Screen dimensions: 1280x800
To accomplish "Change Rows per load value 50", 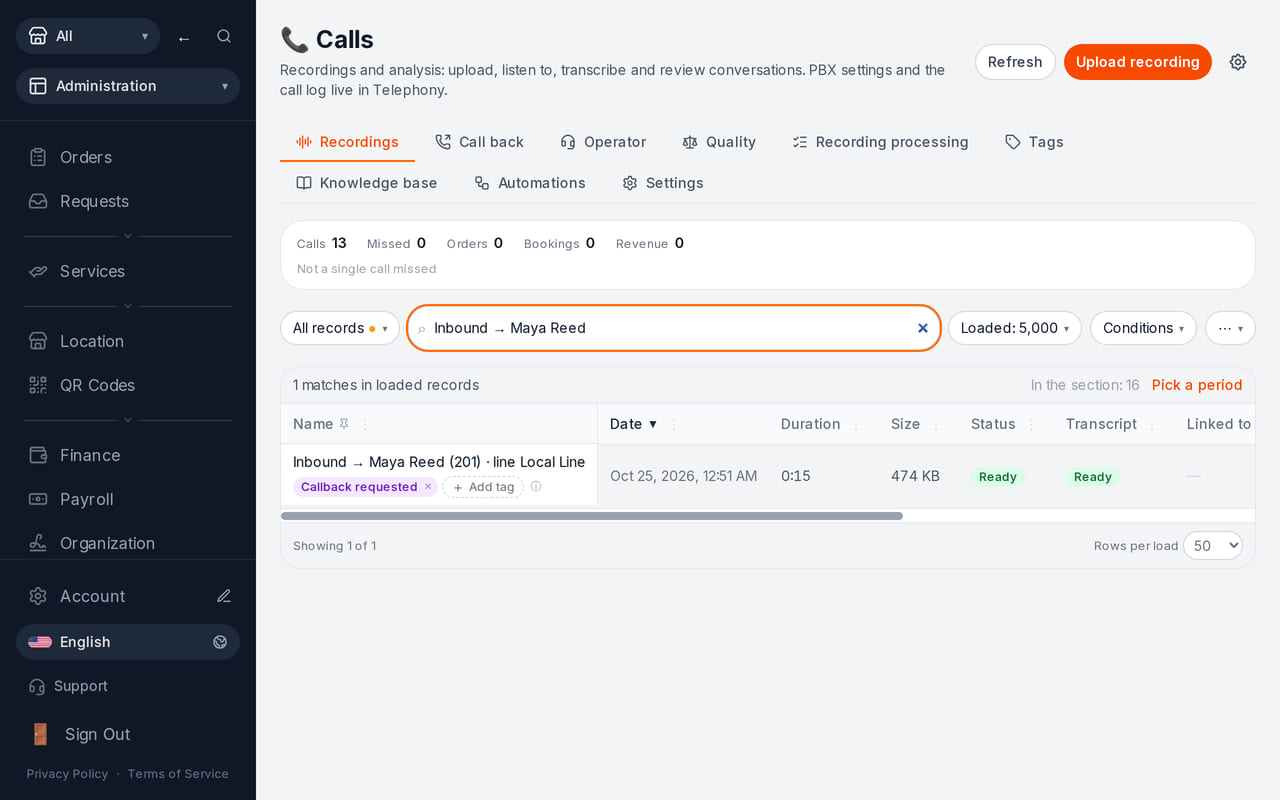I will (x=1213, y=546).
